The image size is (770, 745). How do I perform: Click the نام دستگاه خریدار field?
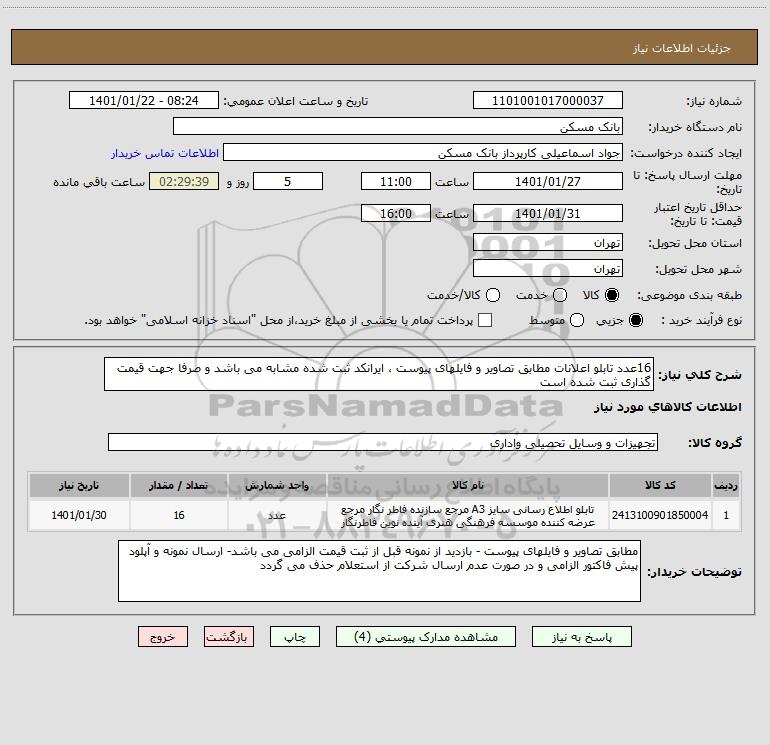pyautogui.click(x=398, y=127)
